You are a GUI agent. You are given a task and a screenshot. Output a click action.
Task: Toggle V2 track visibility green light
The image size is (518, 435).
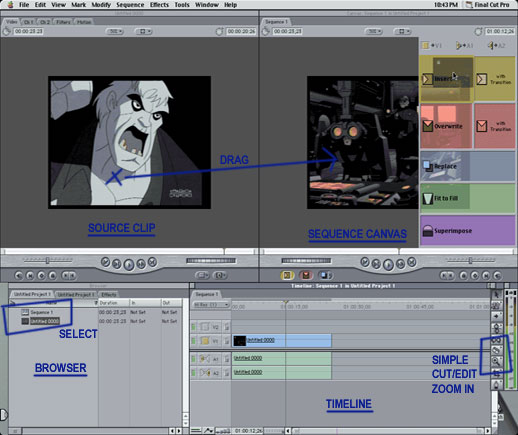click(194, 327)
